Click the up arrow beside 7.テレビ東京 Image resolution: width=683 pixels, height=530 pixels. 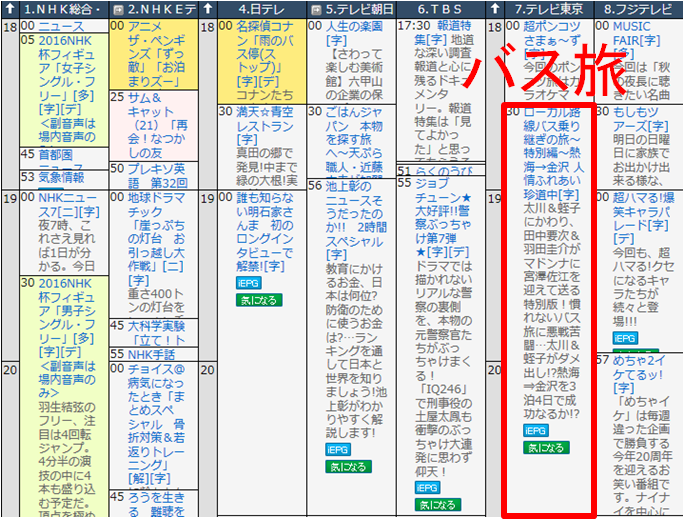pos(494,9)
